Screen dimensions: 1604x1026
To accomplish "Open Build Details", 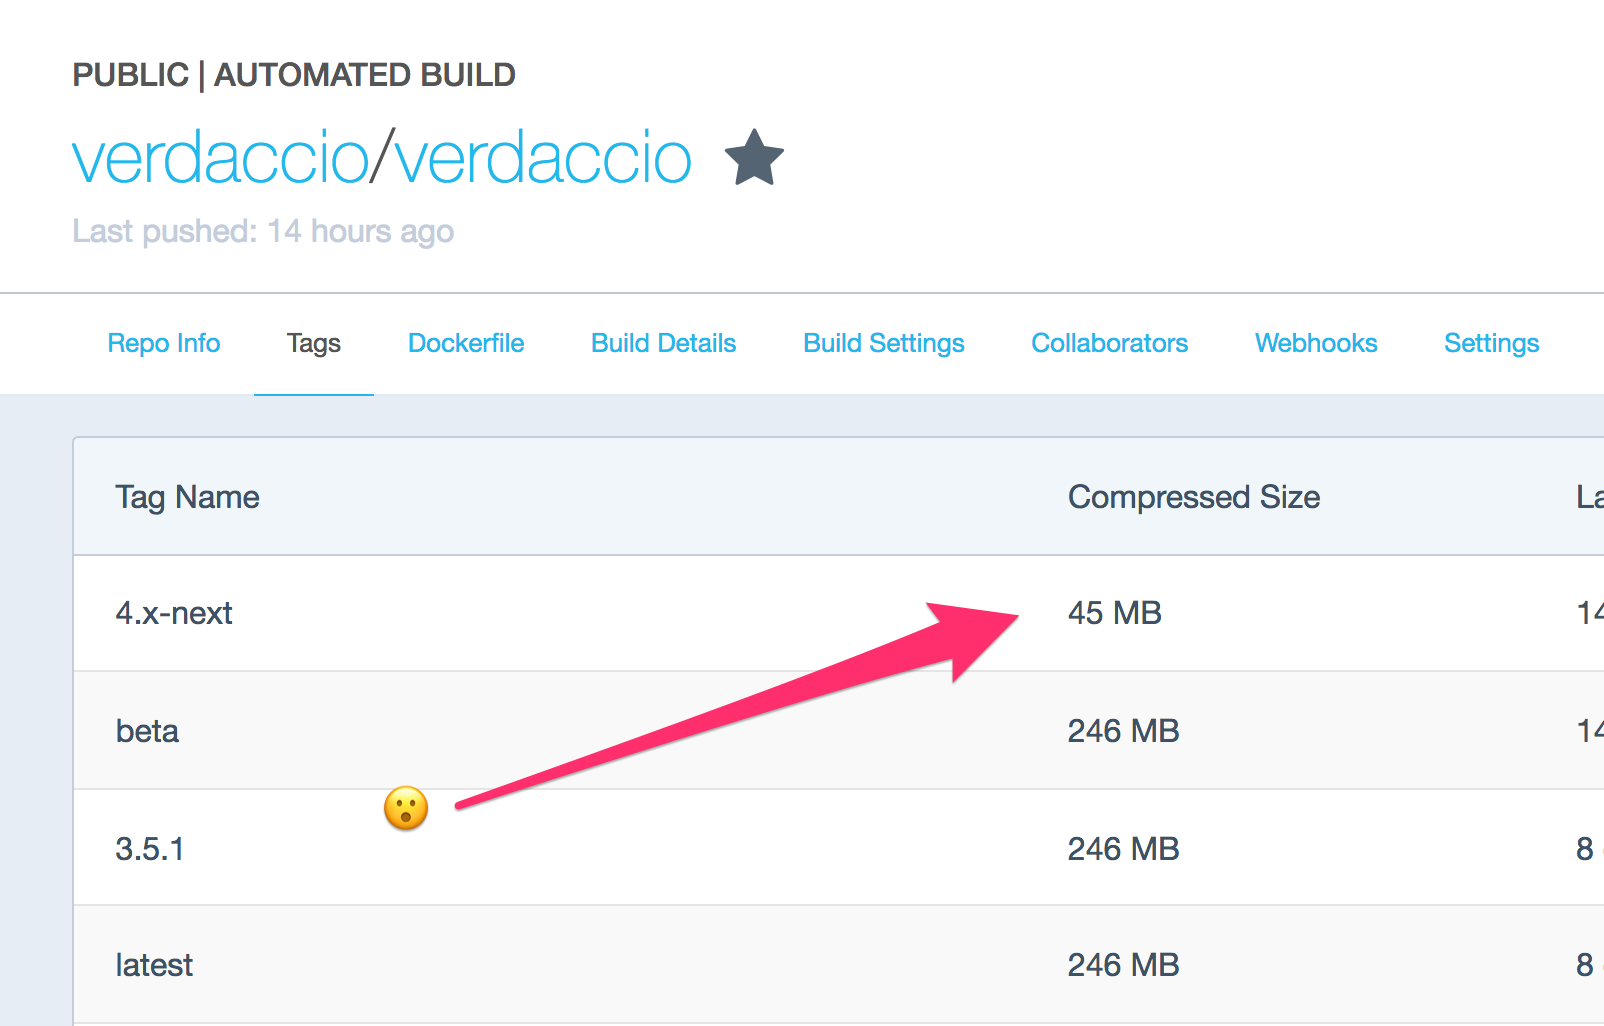I will click(663, 343).
